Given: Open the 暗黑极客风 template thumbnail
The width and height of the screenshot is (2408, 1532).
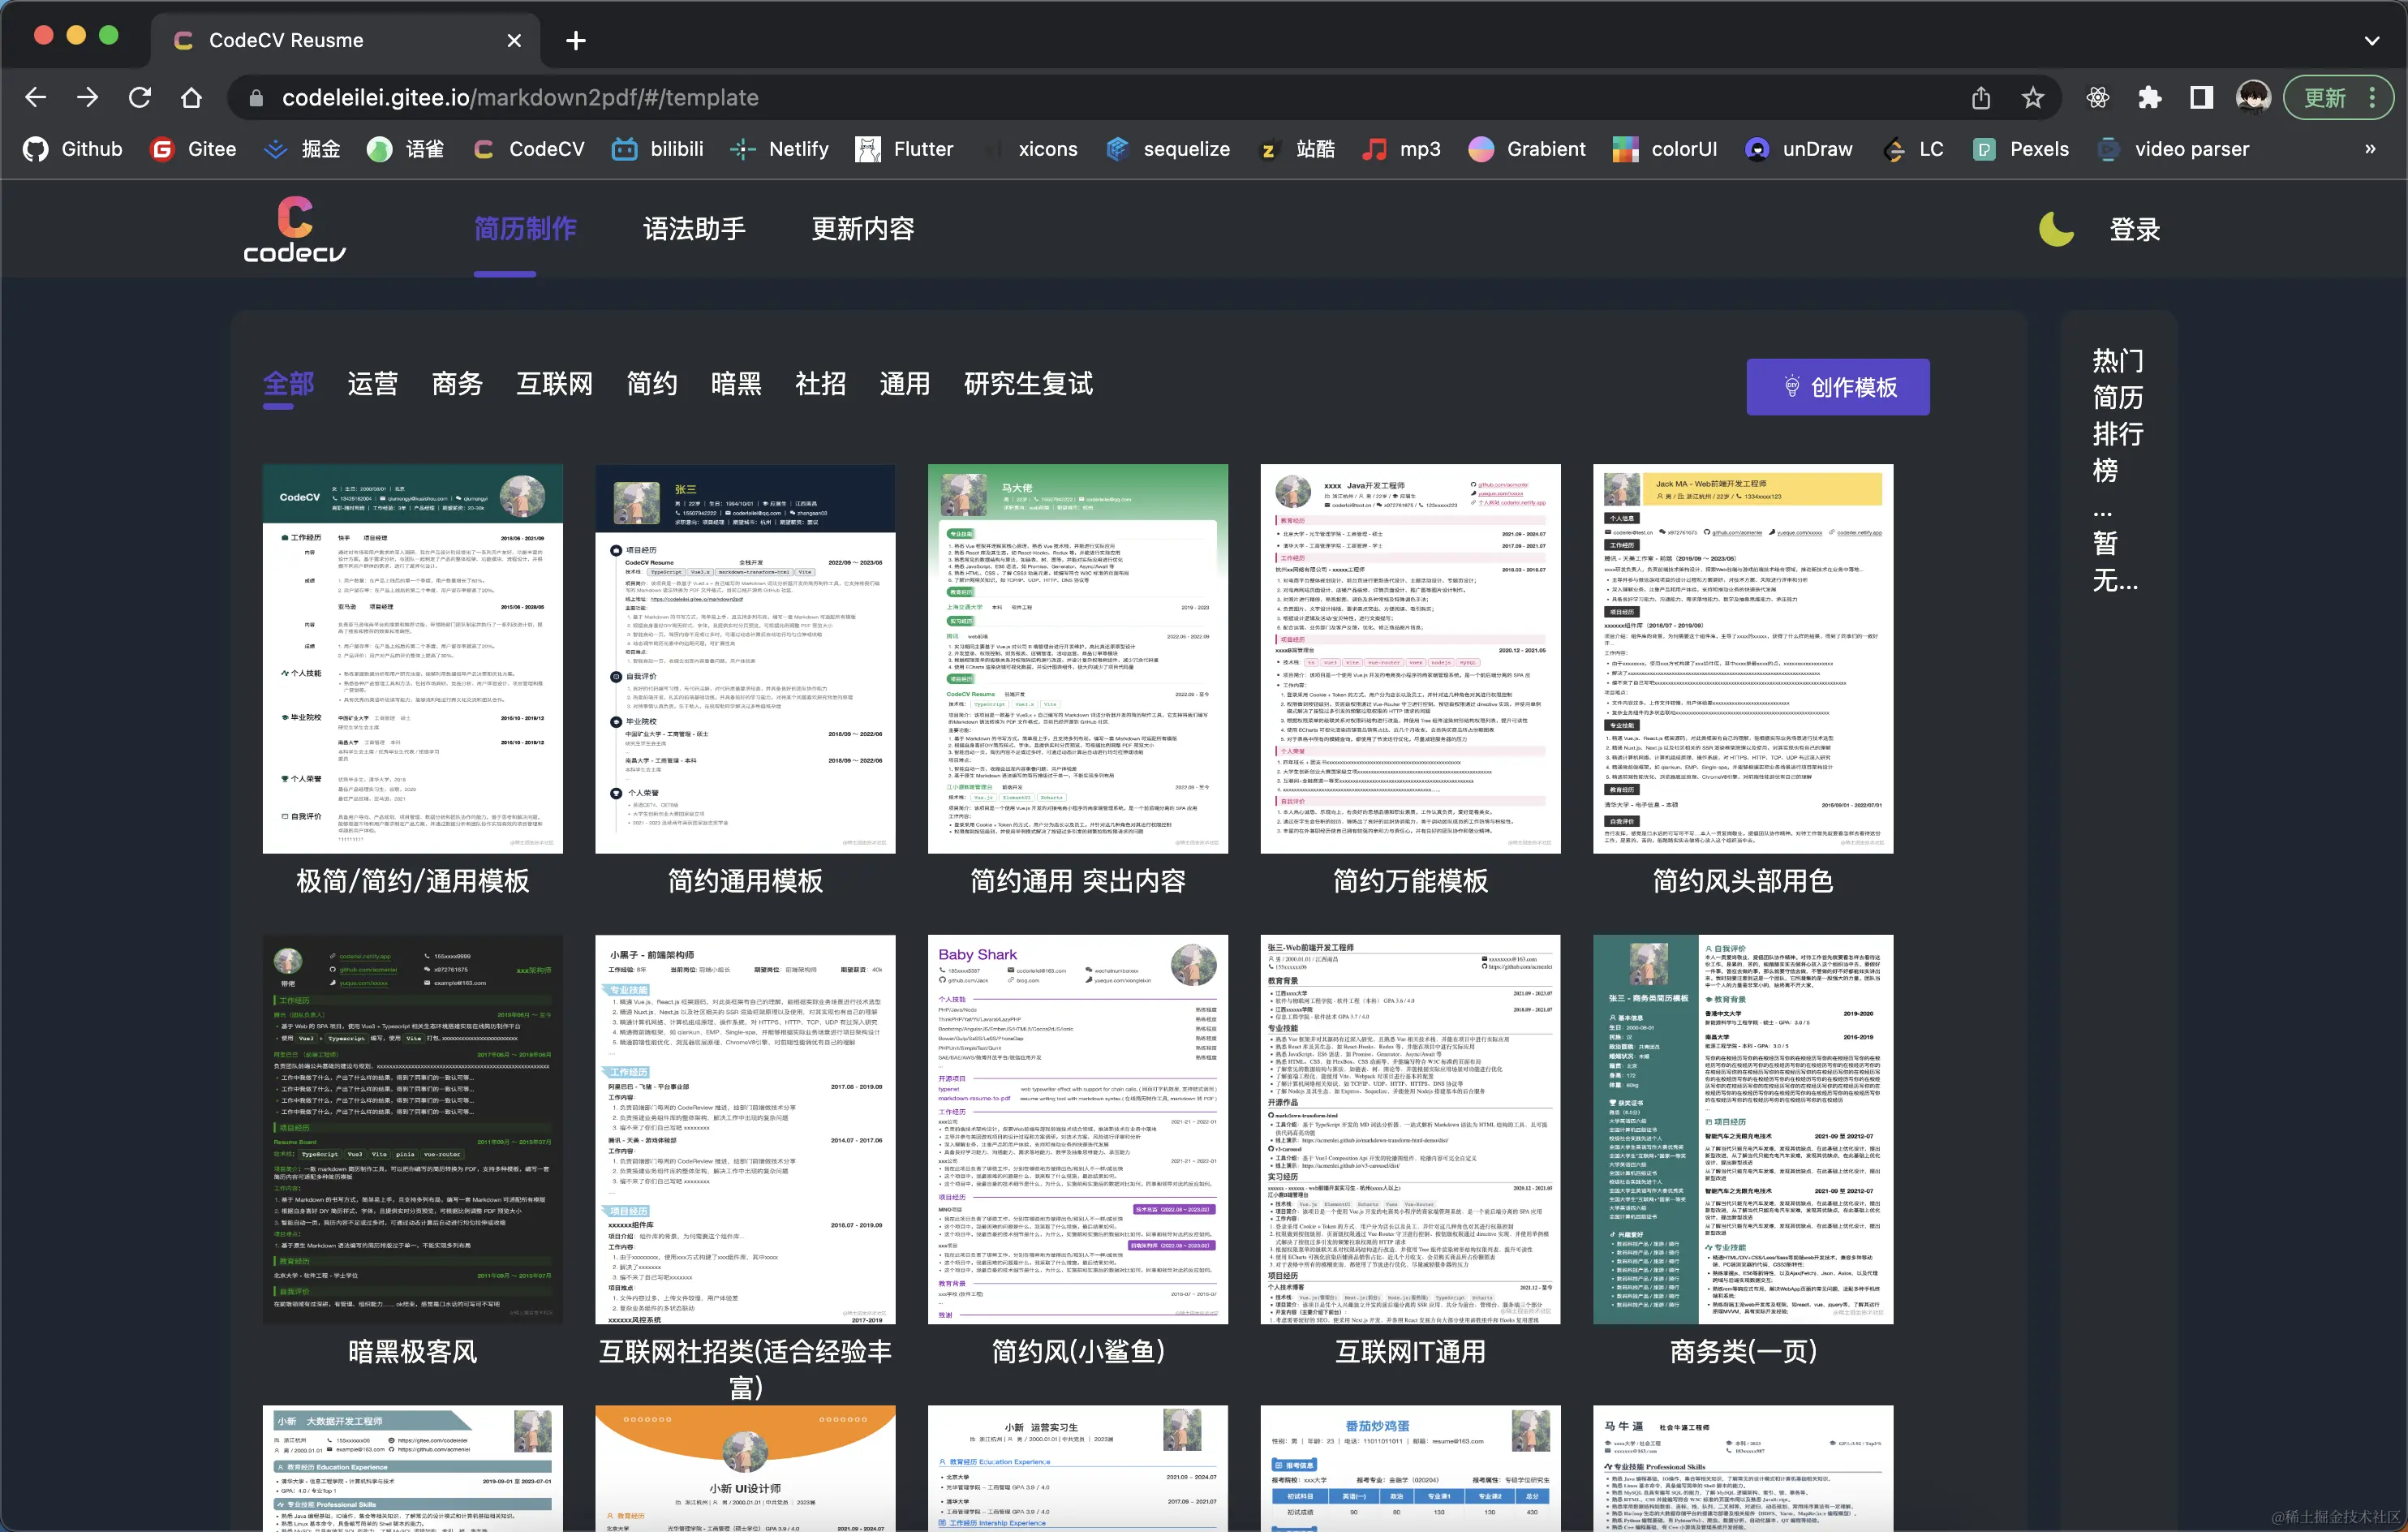Looking at the screenshot, I should pyautogui.click(x=412, y=1129).
